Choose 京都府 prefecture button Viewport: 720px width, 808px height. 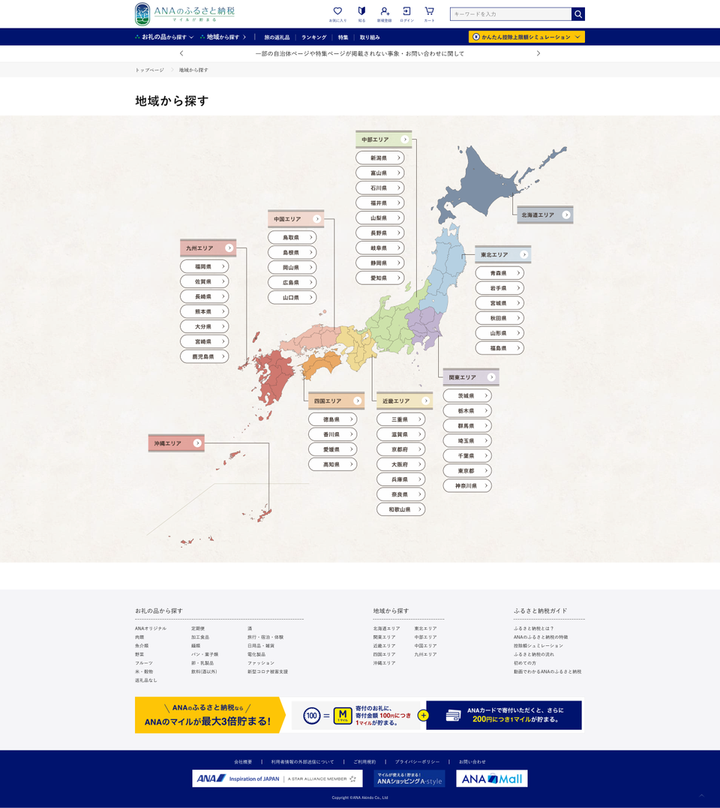click(401, 449)
